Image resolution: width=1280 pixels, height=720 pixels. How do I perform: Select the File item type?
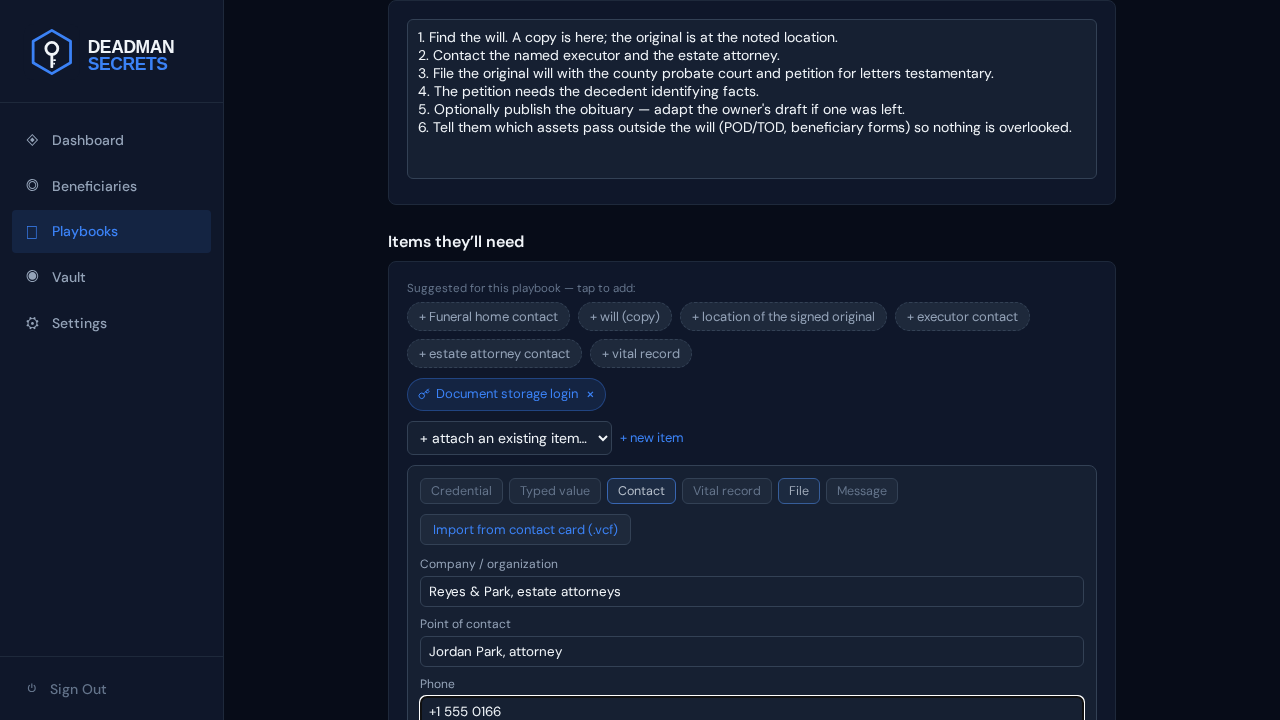click(x=799, y=491)
